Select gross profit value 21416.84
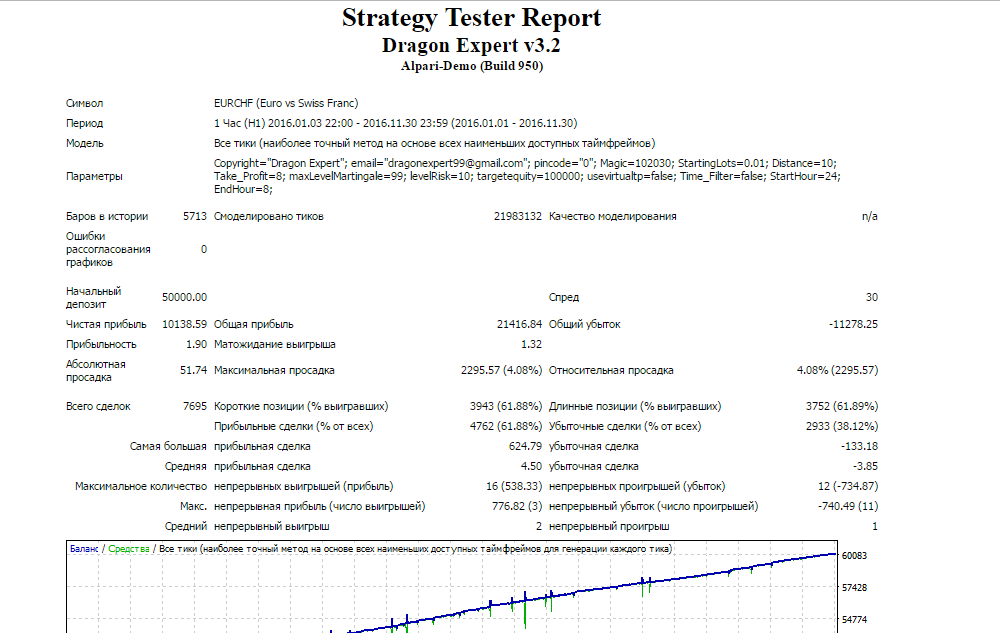Screen dimensions: 1000x633 click(519, 324)
